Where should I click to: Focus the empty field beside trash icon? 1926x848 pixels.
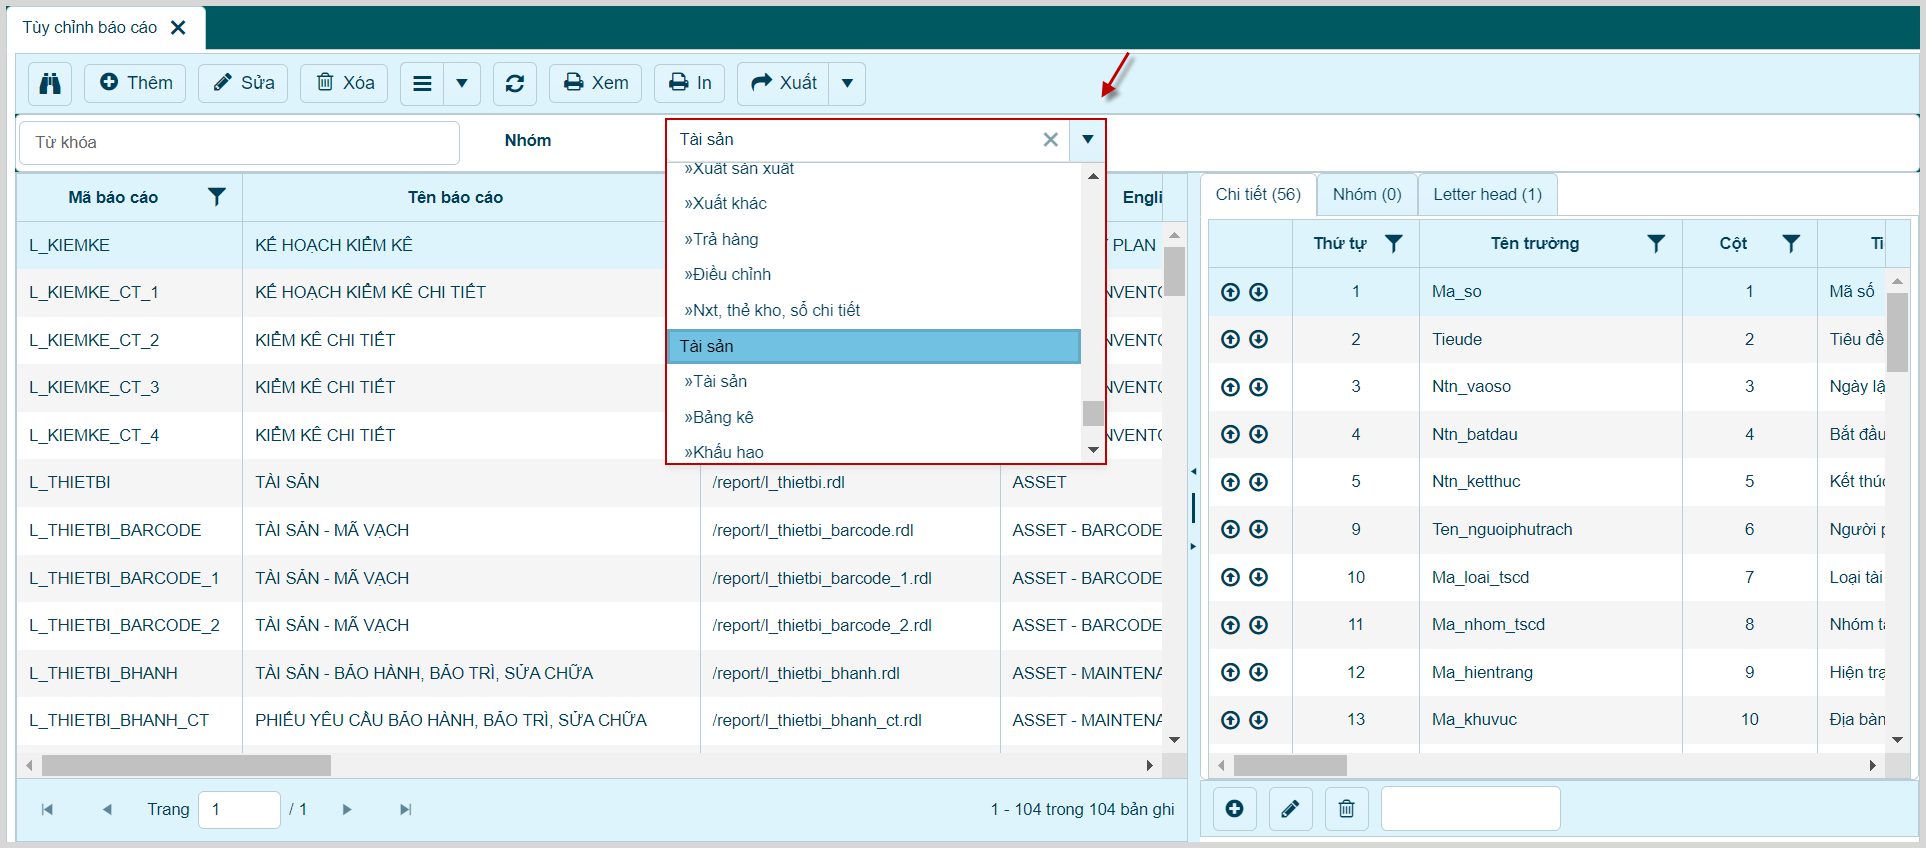tap(1470, 808)
